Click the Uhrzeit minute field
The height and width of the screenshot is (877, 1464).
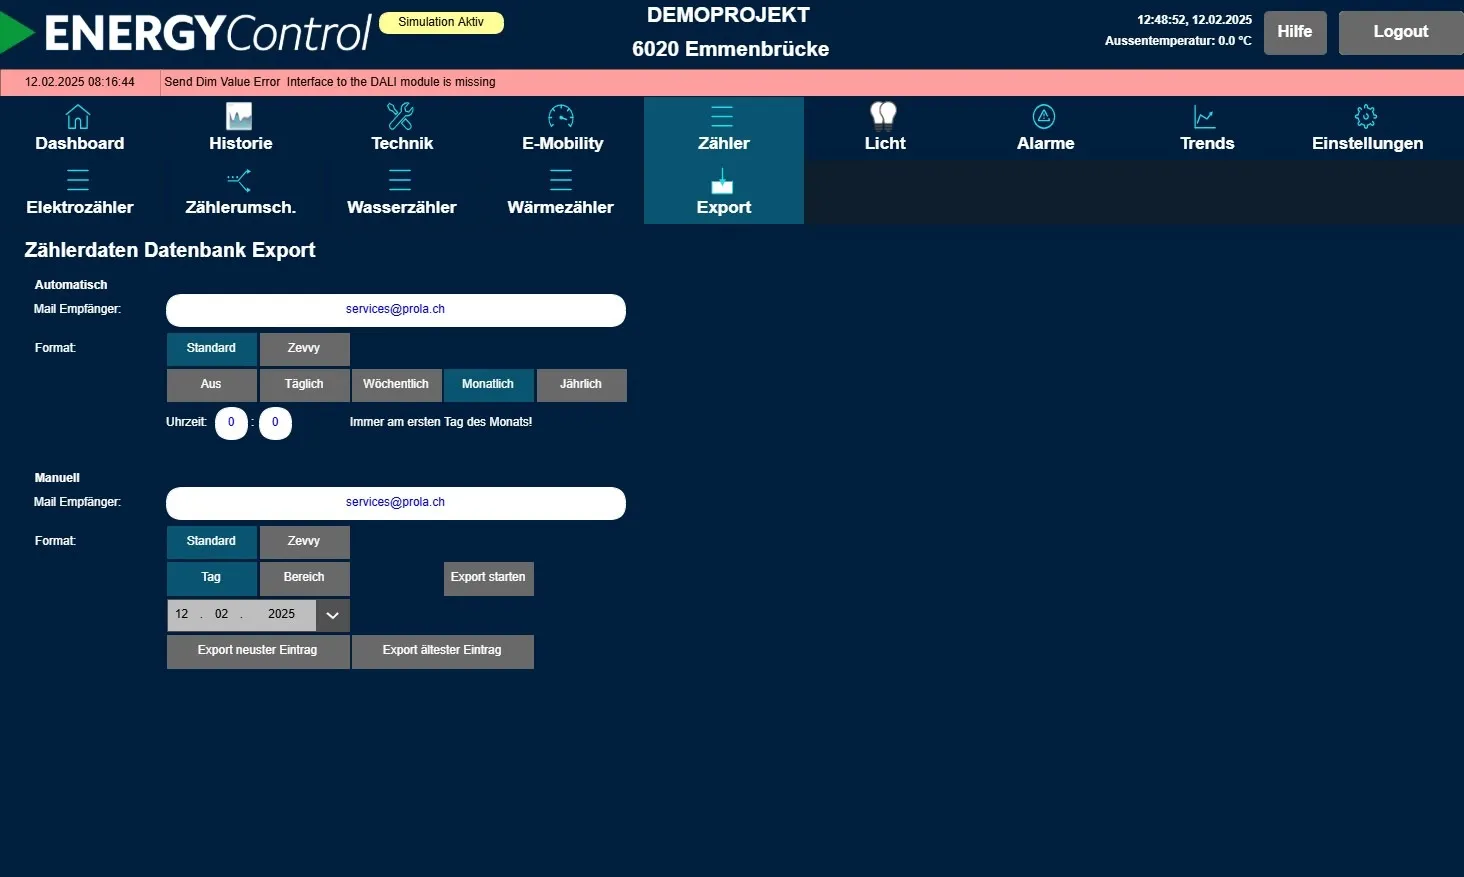coord(275,423)
